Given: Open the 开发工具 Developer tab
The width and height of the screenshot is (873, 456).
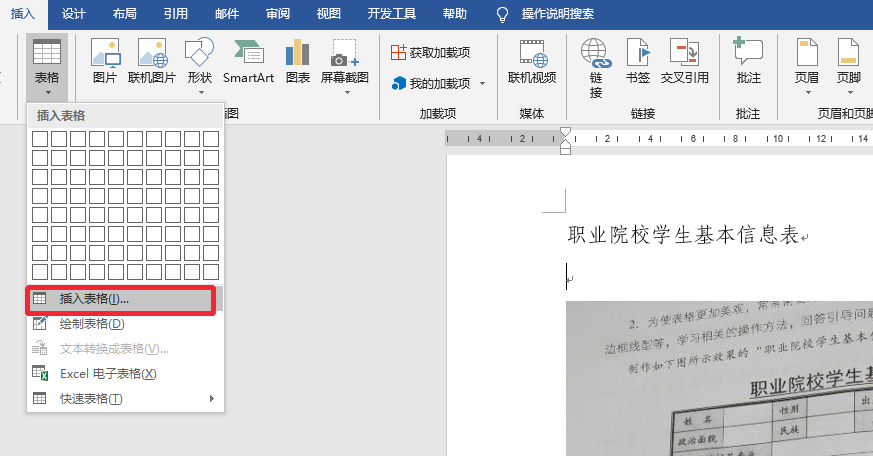Looking at the screenshot, I should click(392, 14).
